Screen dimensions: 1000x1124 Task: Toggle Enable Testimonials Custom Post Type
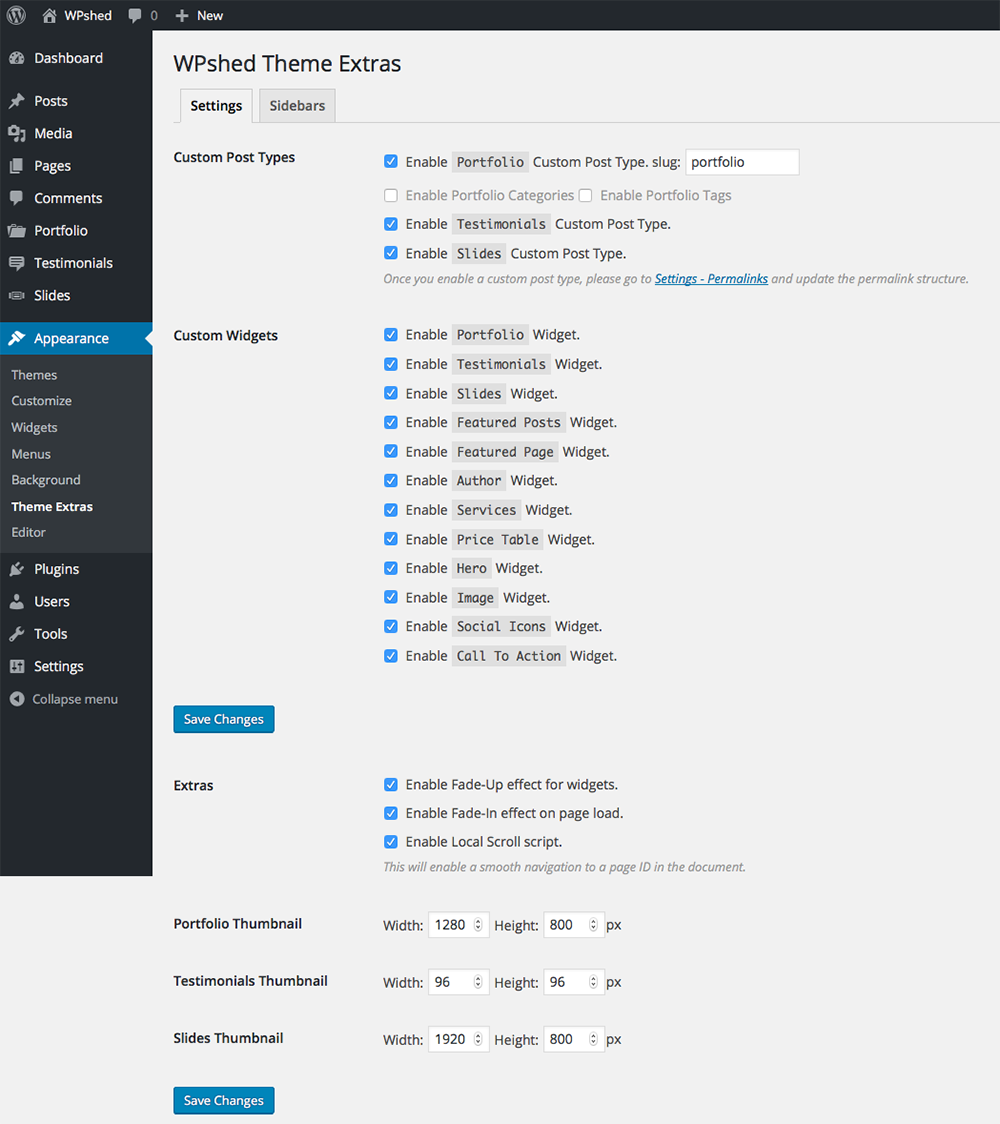click(391, 224)
